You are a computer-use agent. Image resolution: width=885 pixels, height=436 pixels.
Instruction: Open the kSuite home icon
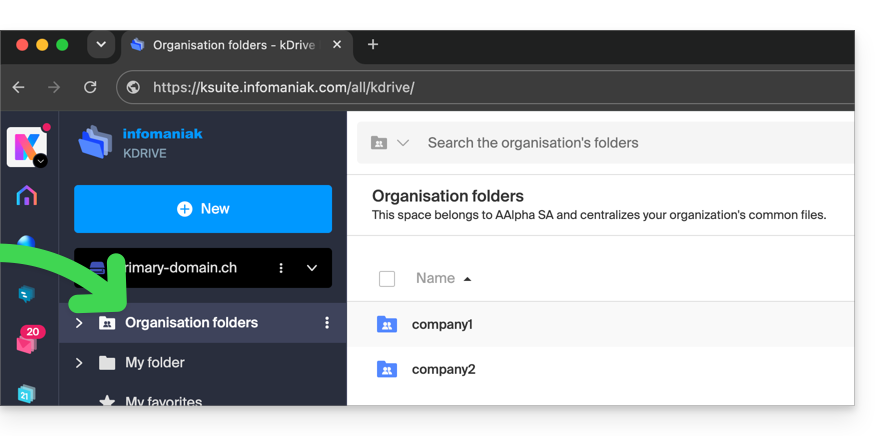point(27,195)
